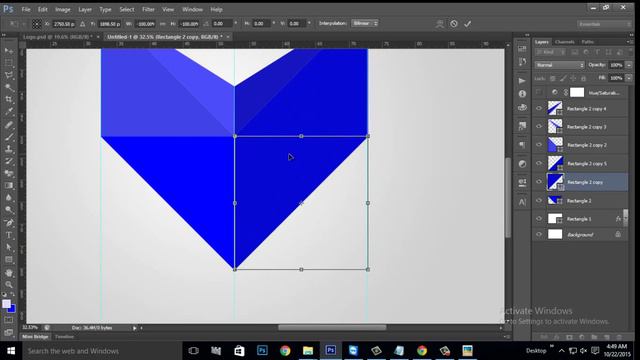
Task: Select the Zoom tool
Action: 9,284
